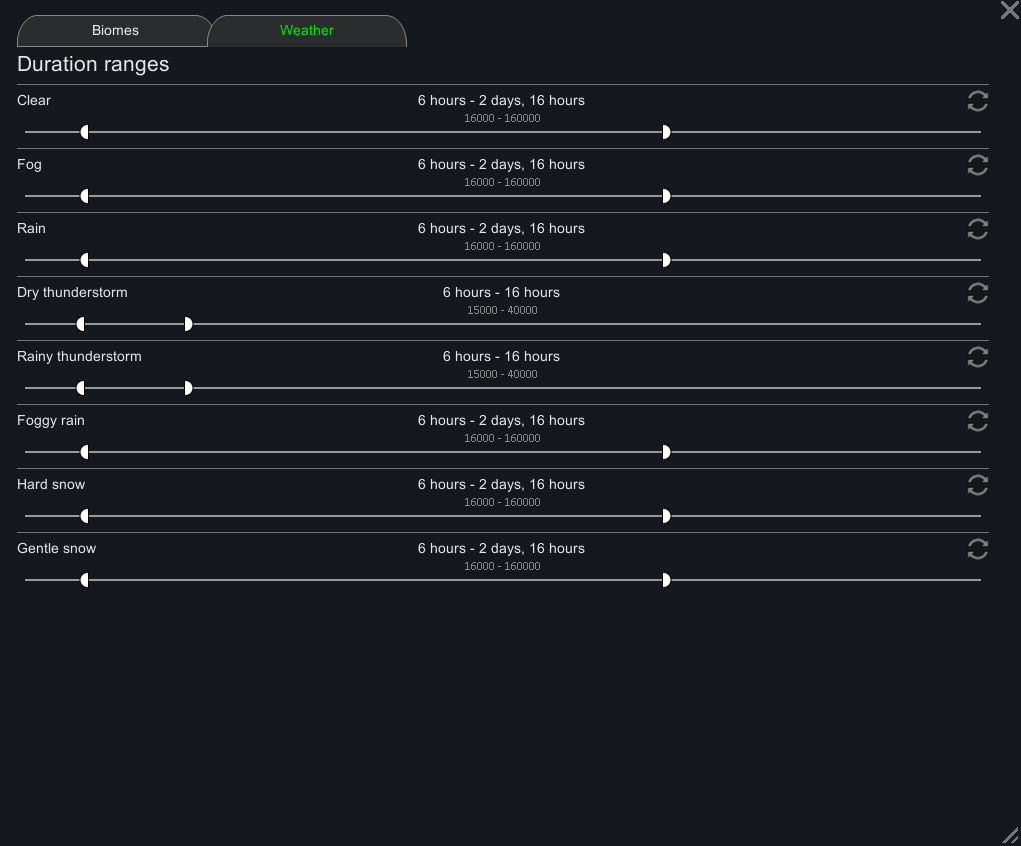Reset the Fog duration range
Screen dimensions: 1021x846
click(x=977, y=165)
